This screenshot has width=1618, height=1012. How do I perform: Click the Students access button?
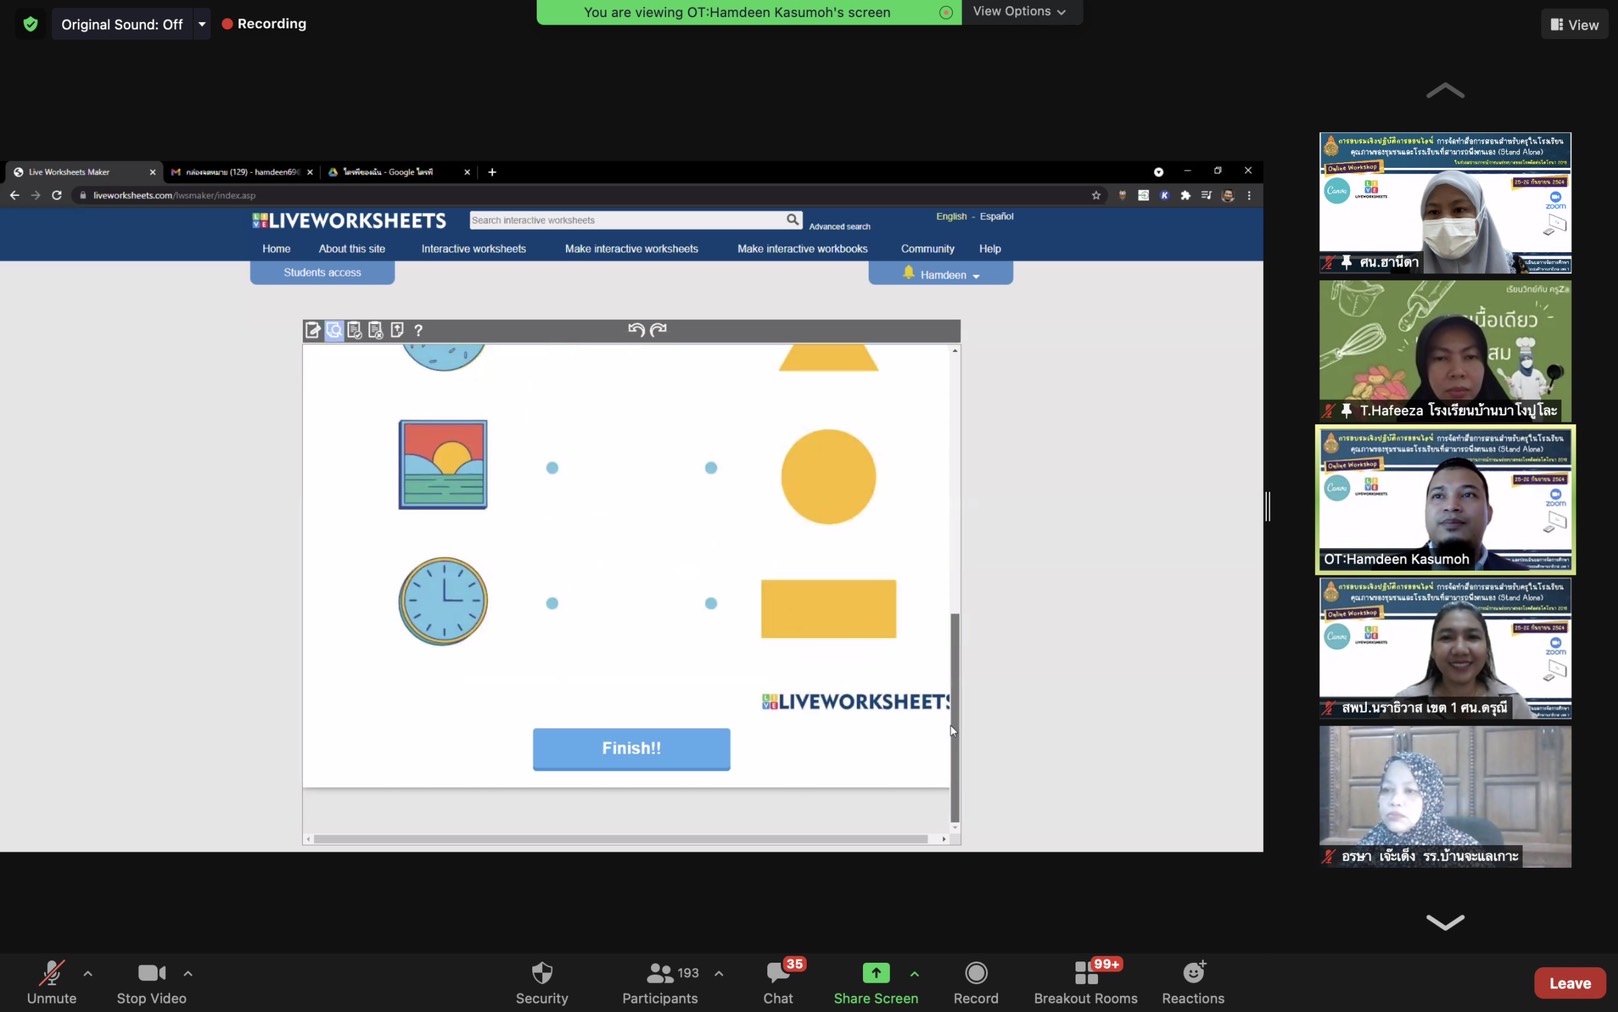click(x=322, y=272)
